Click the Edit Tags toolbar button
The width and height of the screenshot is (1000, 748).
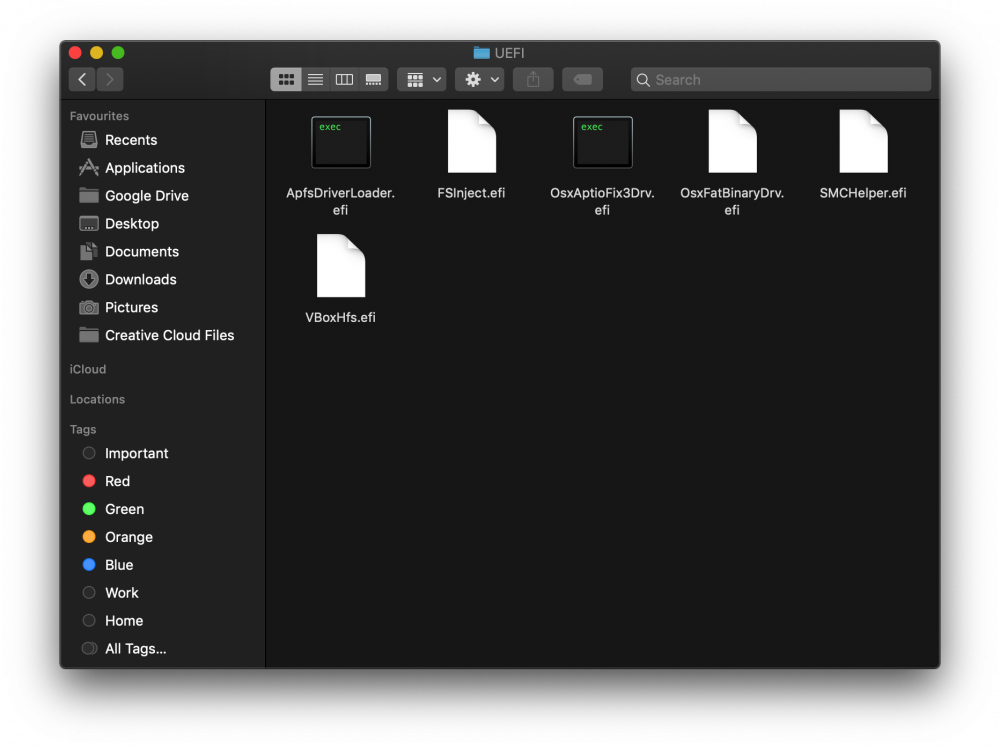coord(582,80)
